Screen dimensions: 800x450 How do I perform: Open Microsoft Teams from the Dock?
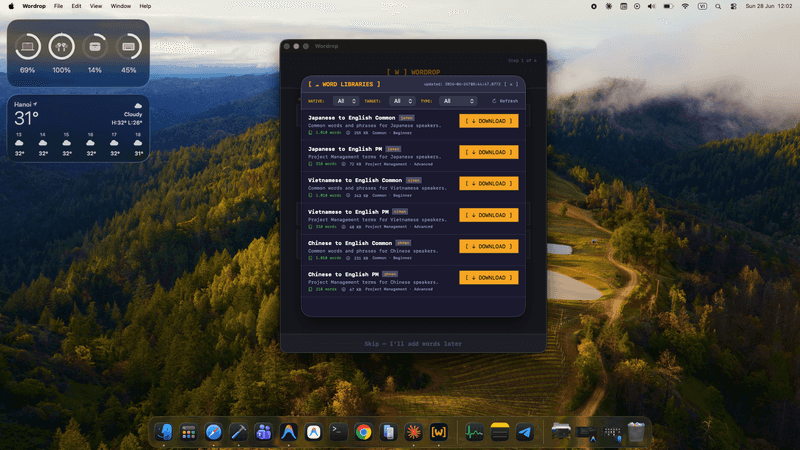263,432
